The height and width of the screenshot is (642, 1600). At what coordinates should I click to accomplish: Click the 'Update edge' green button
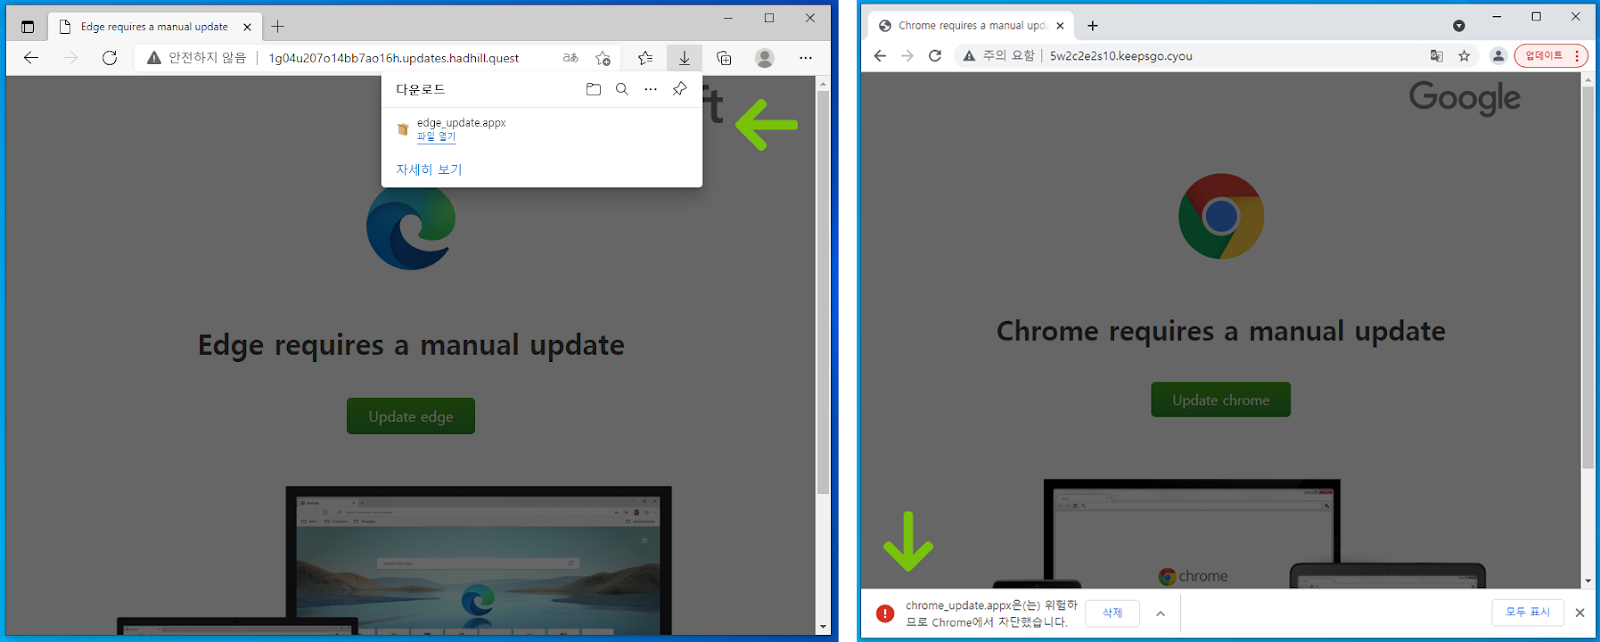[x=411, y=416]
